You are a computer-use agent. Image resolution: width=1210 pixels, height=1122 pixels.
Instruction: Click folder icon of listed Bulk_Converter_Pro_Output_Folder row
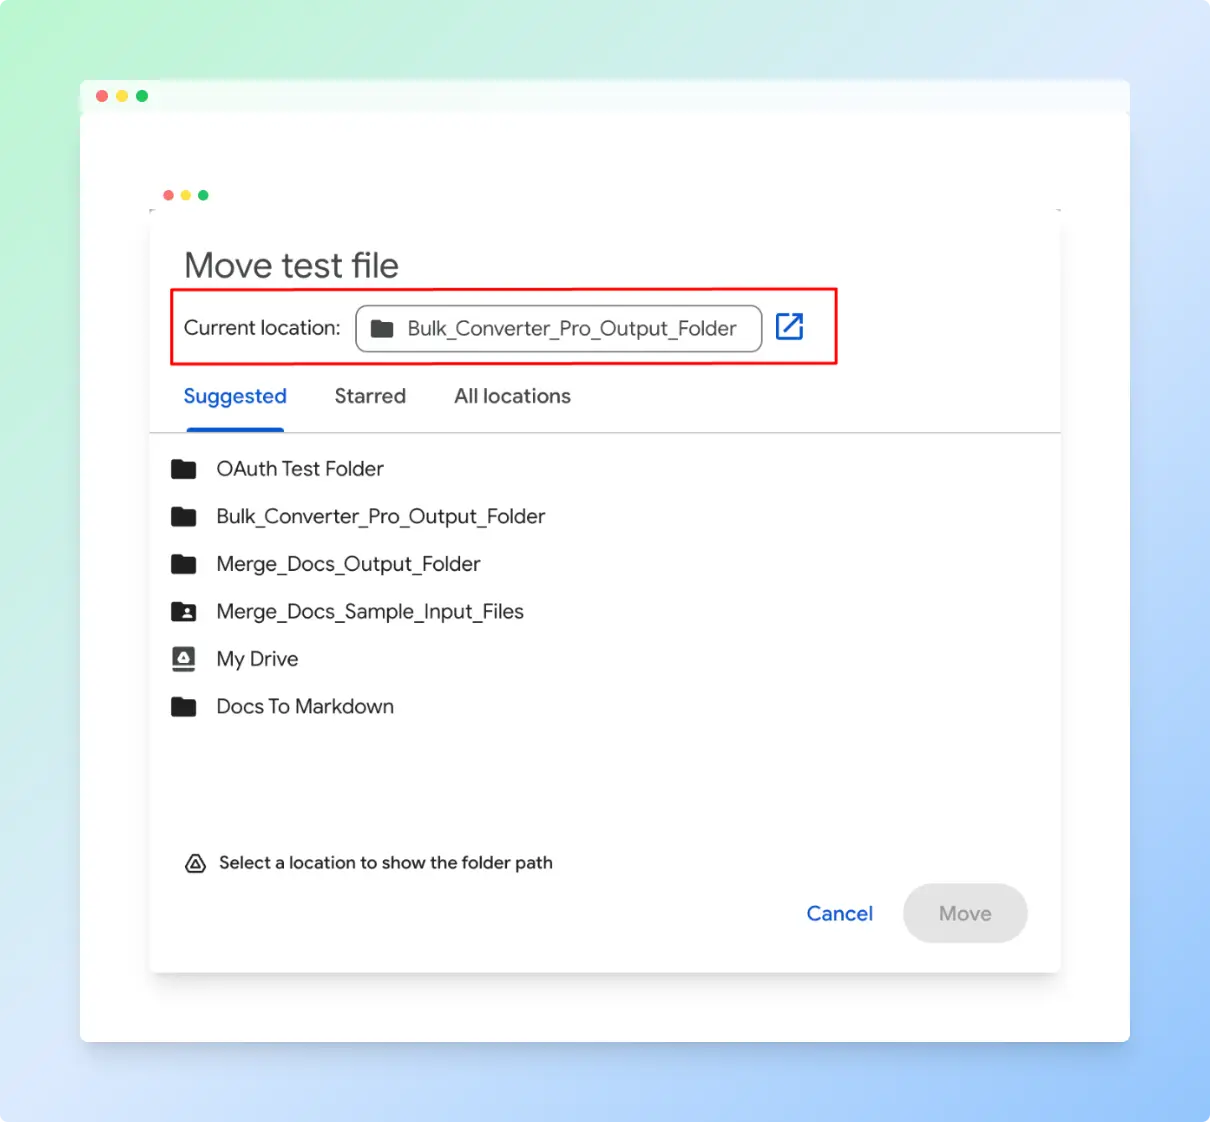tap(184, 516)
